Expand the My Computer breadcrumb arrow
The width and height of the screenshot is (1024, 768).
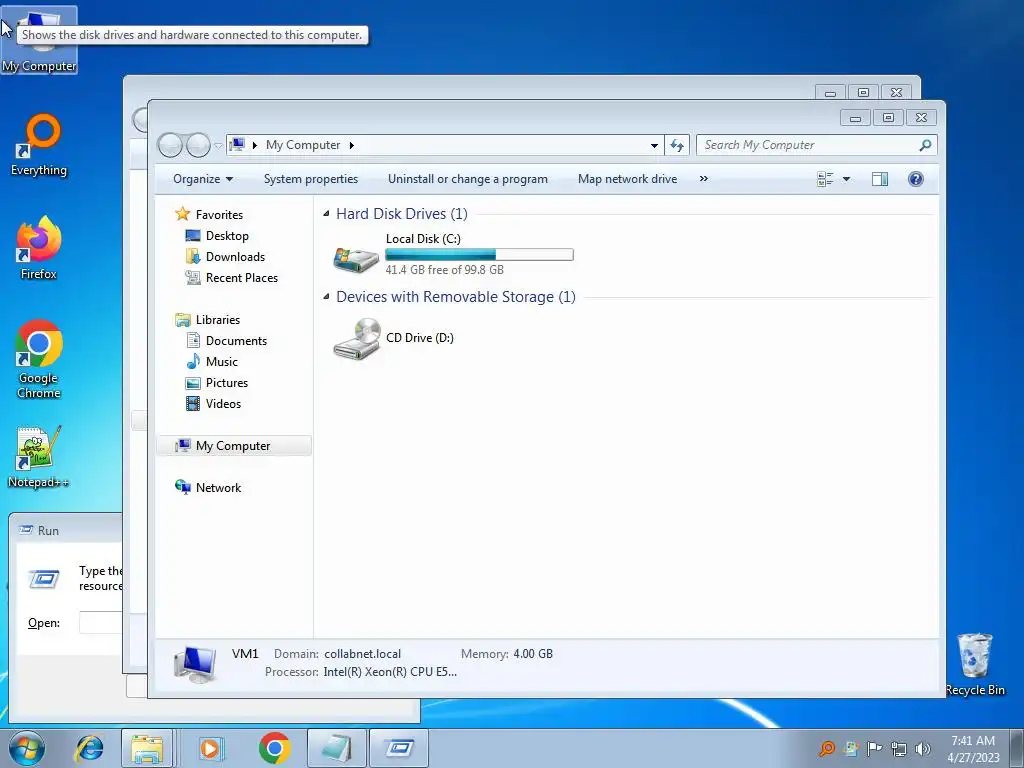click(351, 145)
